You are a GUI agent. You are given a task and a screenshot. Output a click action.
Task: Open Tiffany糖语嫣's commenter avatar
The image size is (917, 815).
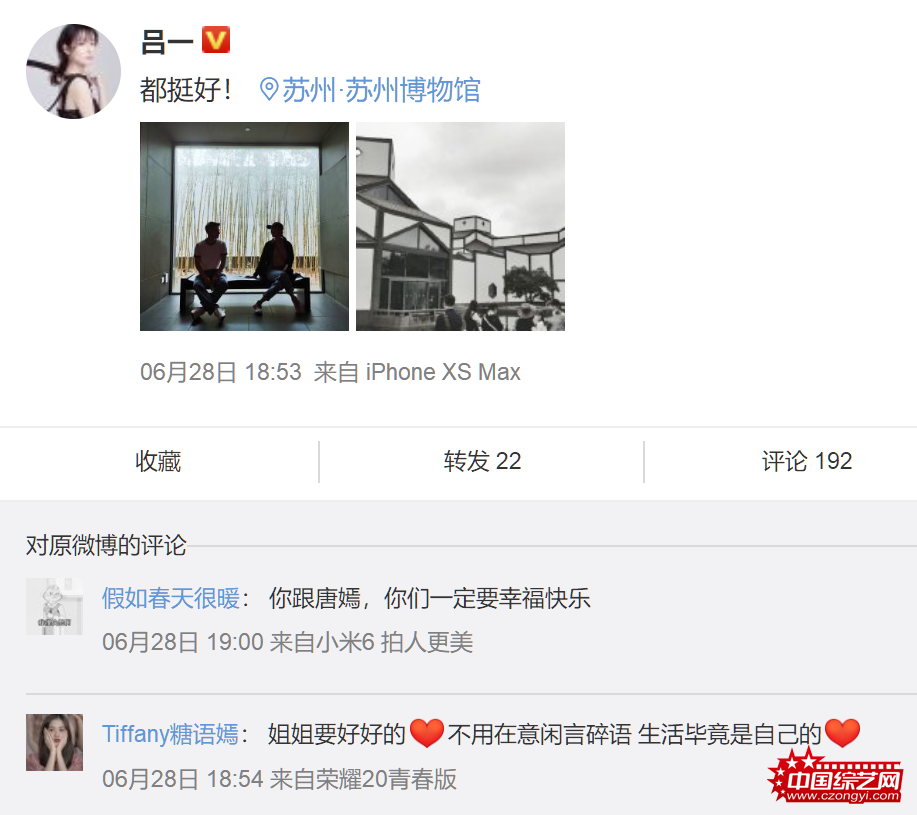click(54, 742)
